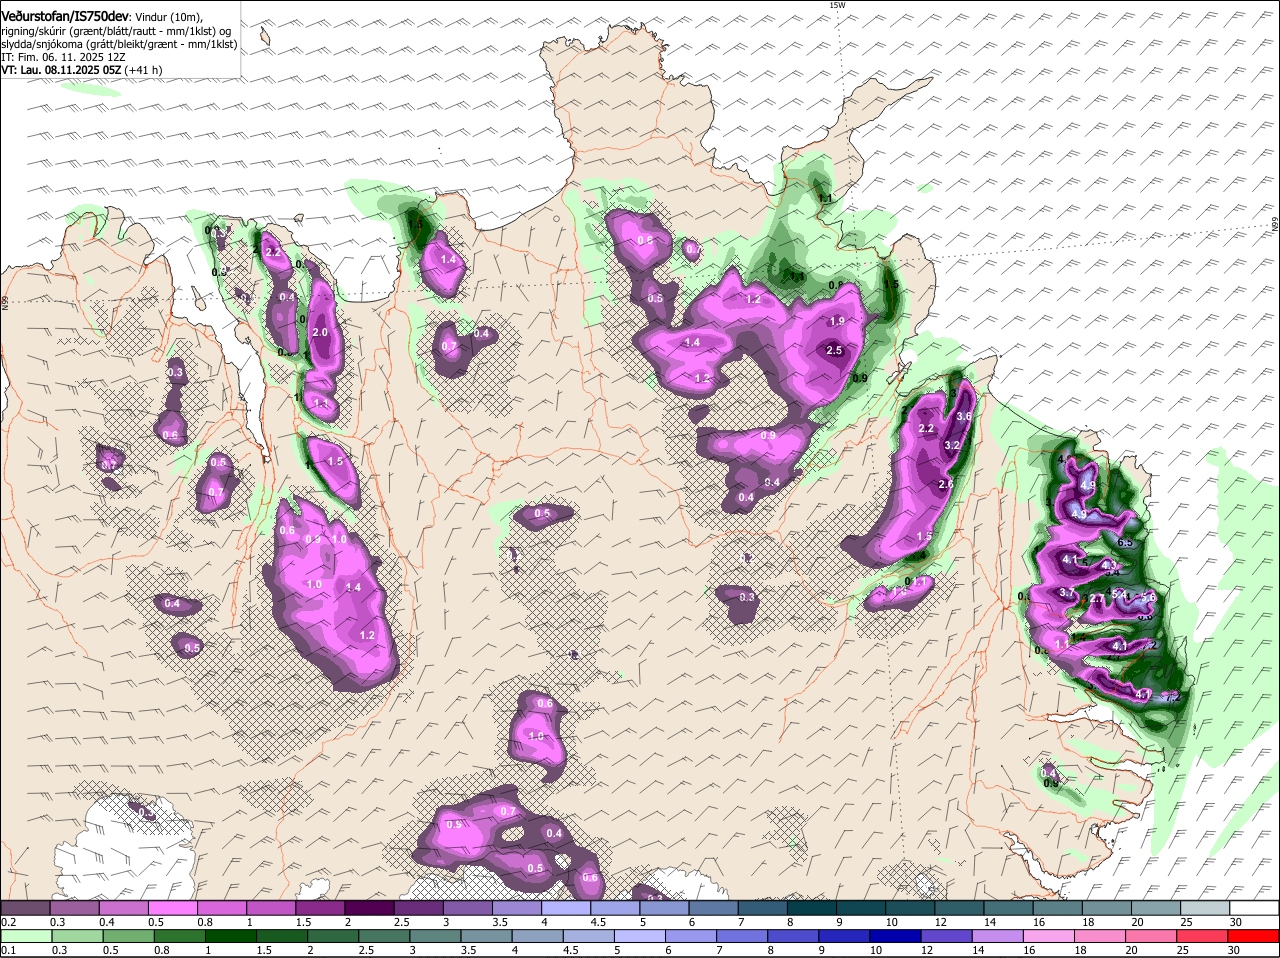
Task: Click the rain legend swatch between 0.8 and 1
Action: pyautogui.click(x=181, y=935)
